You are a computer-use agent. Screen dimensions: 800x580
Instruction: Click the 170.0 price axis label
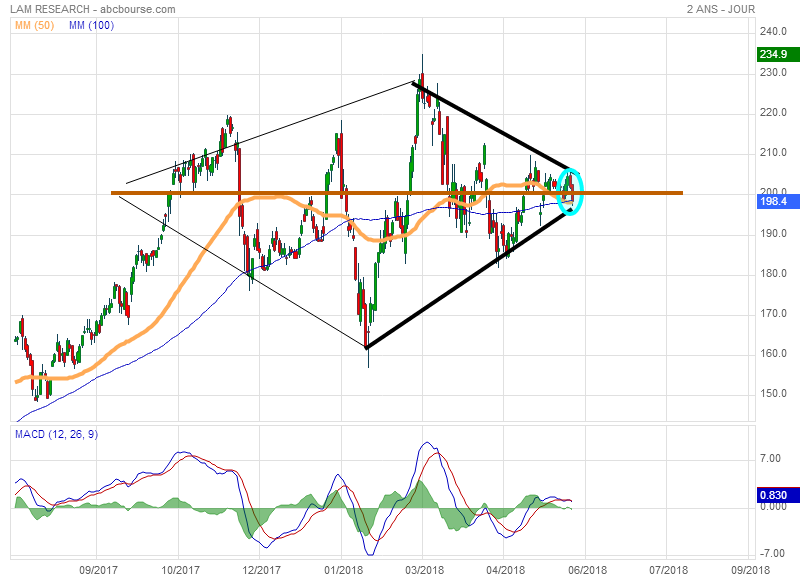pyautogui.click(x=773, y=313)
